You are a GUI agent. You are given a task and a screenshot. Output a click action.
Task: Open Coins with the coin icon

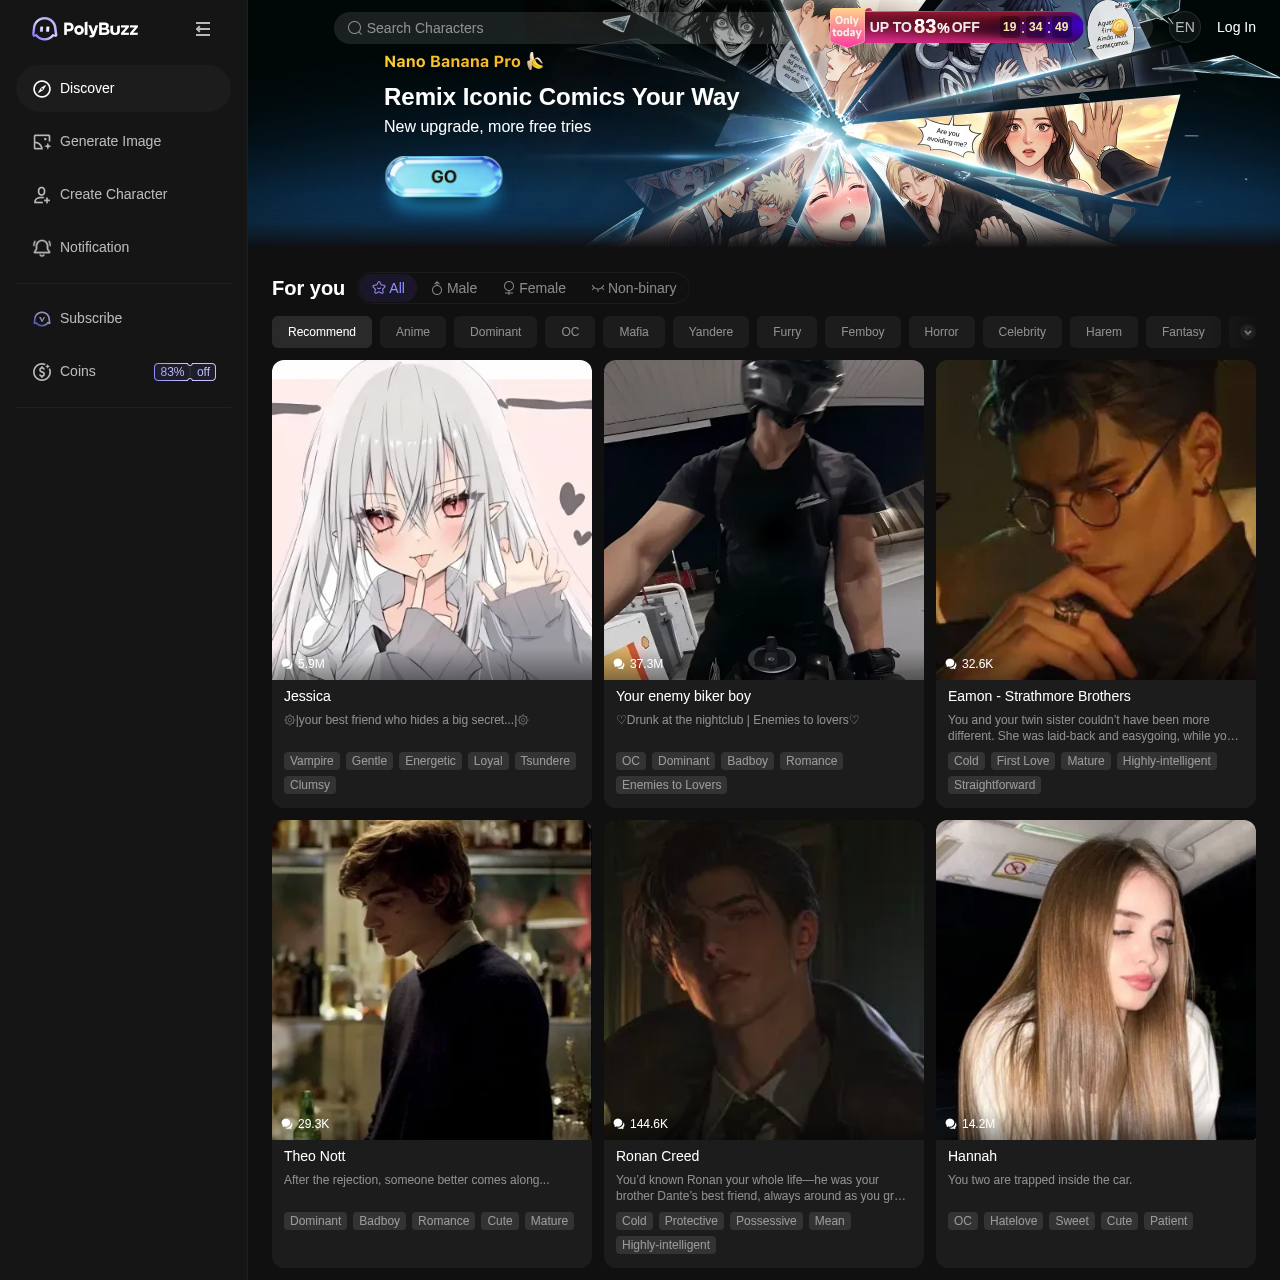point(41,371)
